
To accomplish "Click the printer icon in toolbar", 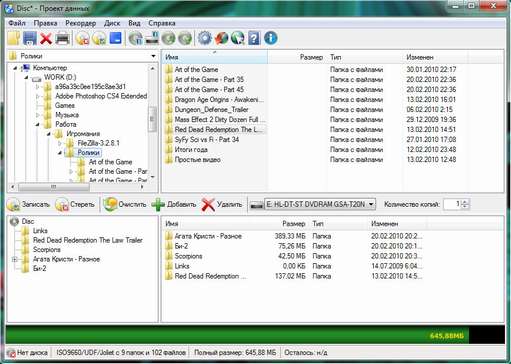I will [62, 38].
